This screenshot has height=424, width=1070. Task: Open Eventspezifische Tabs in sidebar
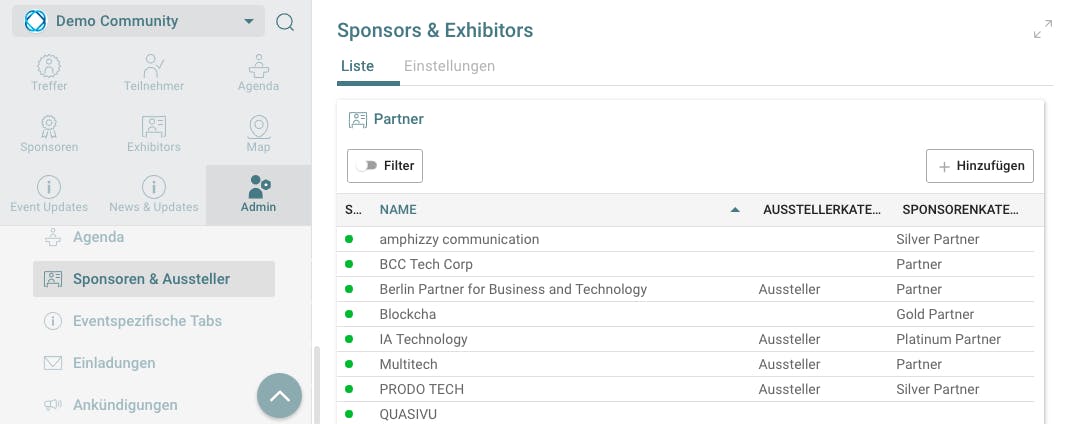click(x=147, y=321)
